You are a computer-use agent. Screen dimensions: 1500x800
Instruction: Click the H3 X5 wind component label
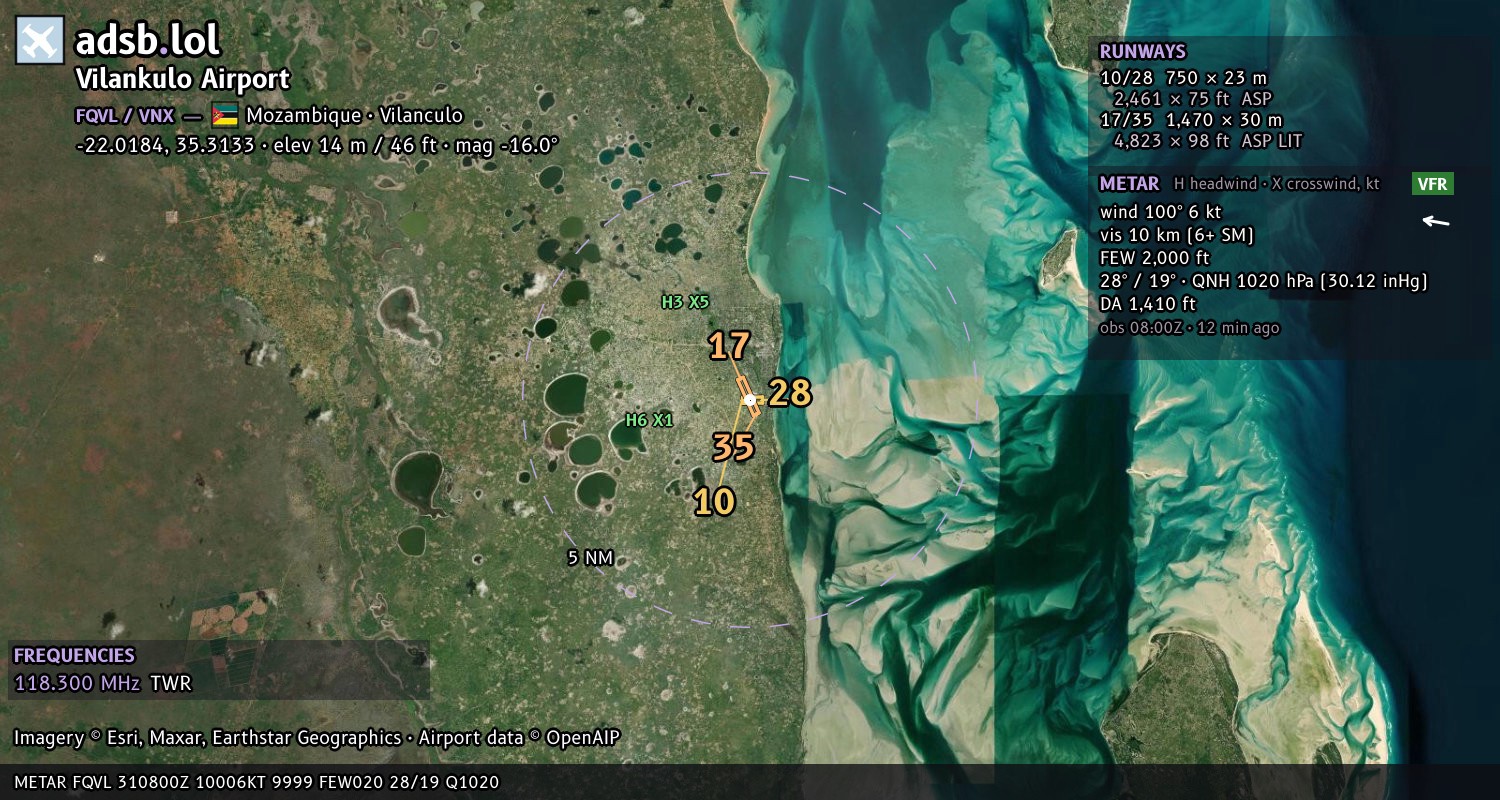click(x=685, y=301)
